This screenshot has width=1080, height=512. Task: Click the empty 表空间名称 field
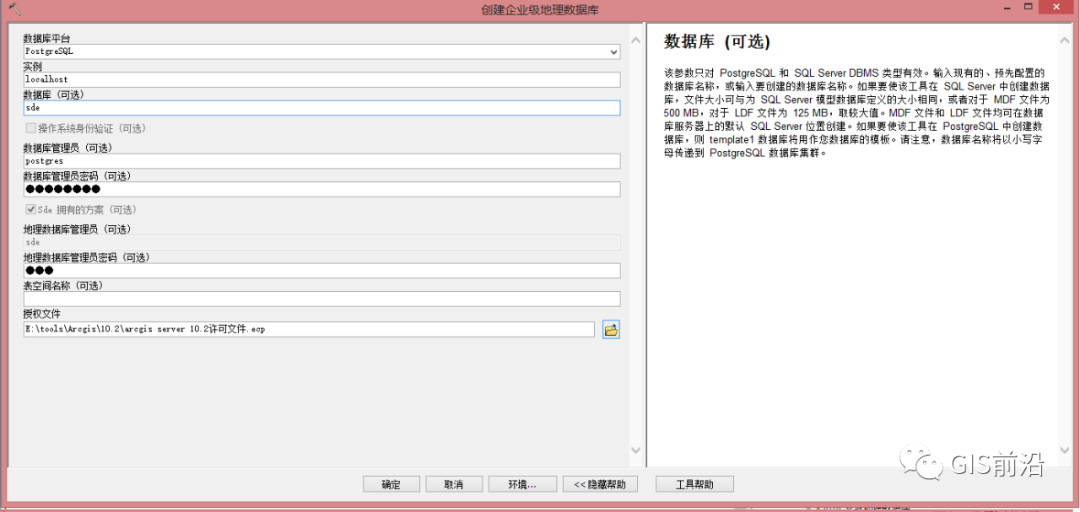tap(322, 299)
